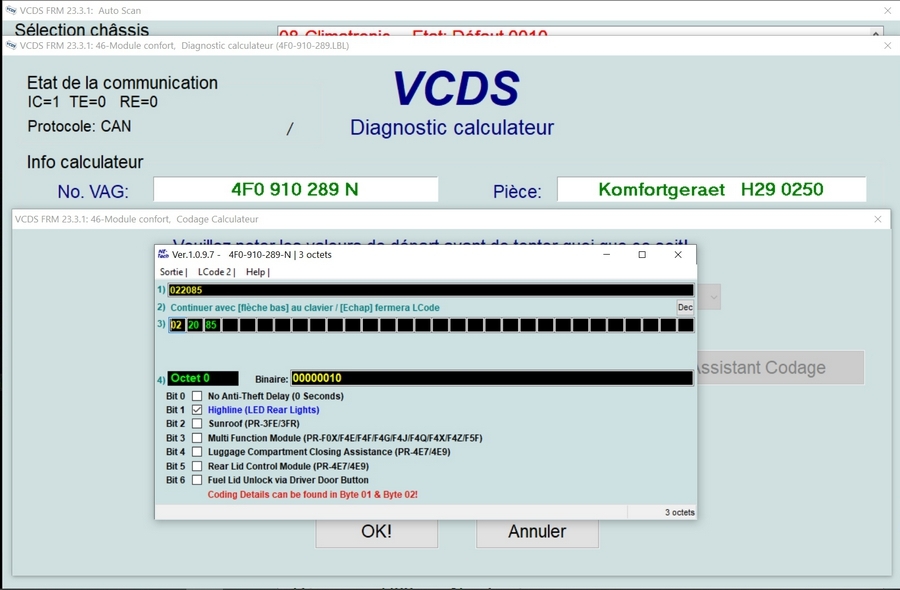Open the dropdown behind the LCode window
The height and width of the screenshot is (590, 900).
point(713,297)
